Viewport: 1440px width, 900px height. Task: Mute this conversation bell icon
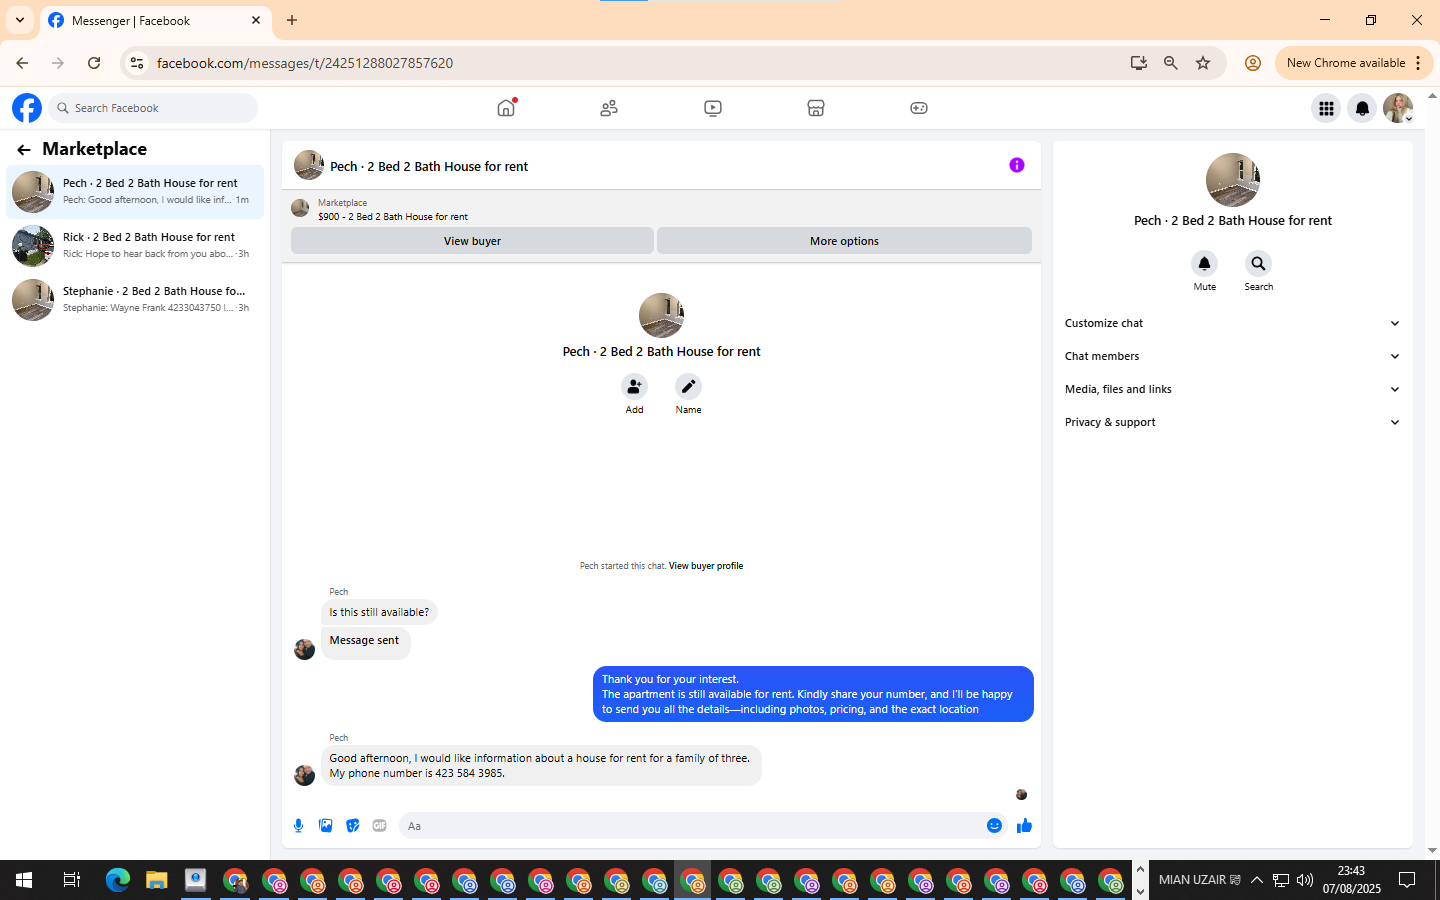coord(1205,264)
